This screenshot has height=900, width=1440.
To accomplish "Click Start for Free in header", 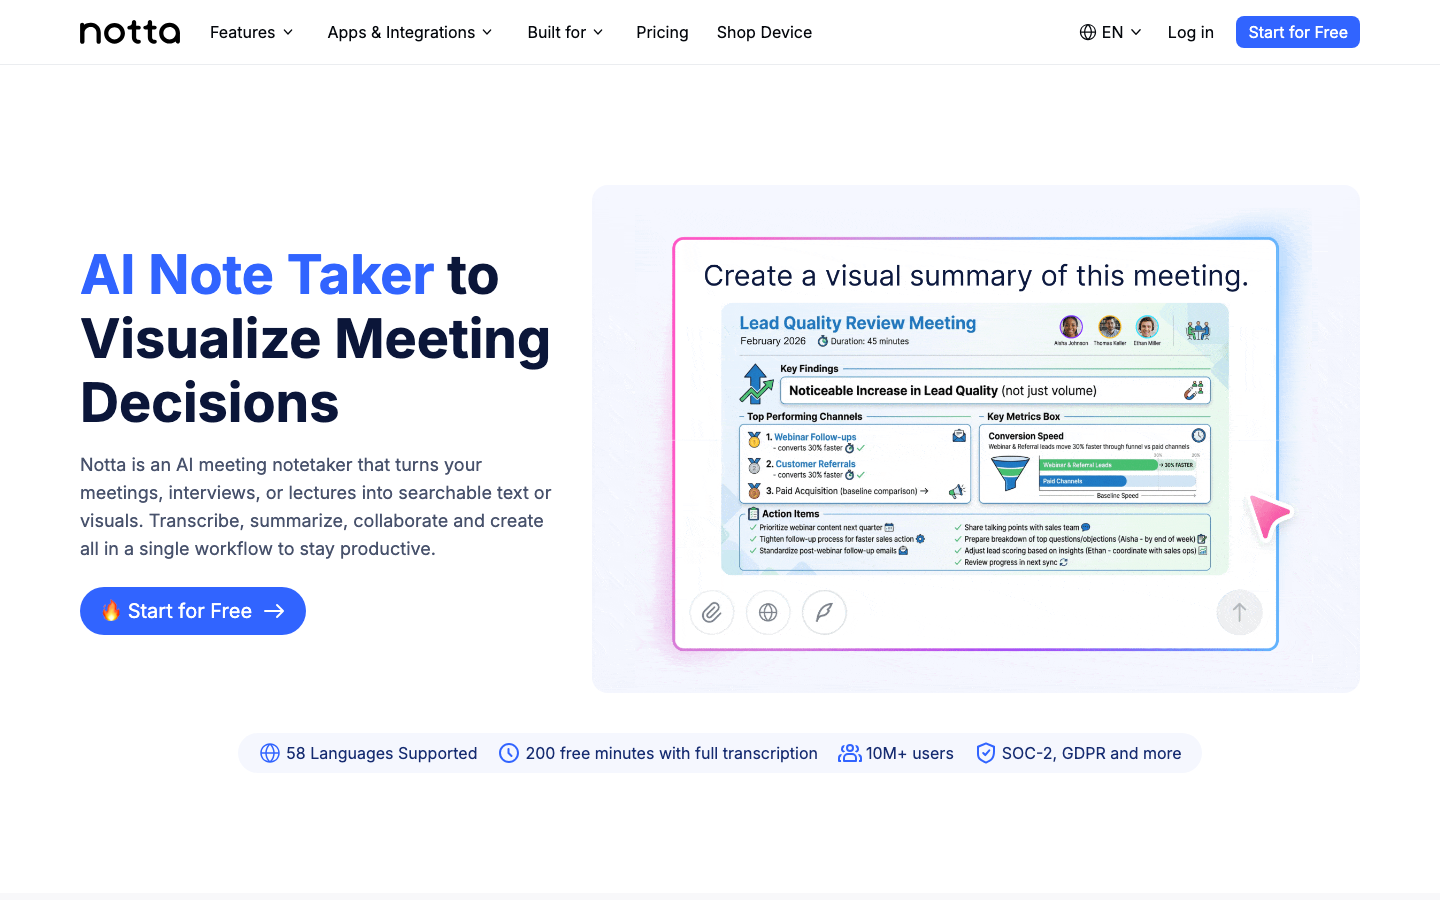I will pos(1298,32).
